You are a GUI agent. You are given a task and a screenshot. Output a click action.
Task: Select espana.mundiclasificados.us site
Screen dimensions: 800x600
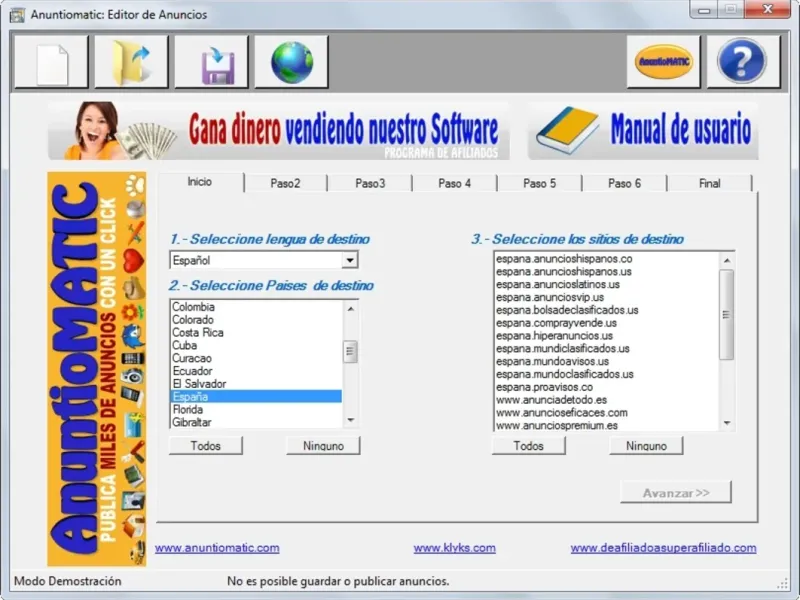click(x=606, y=348)
